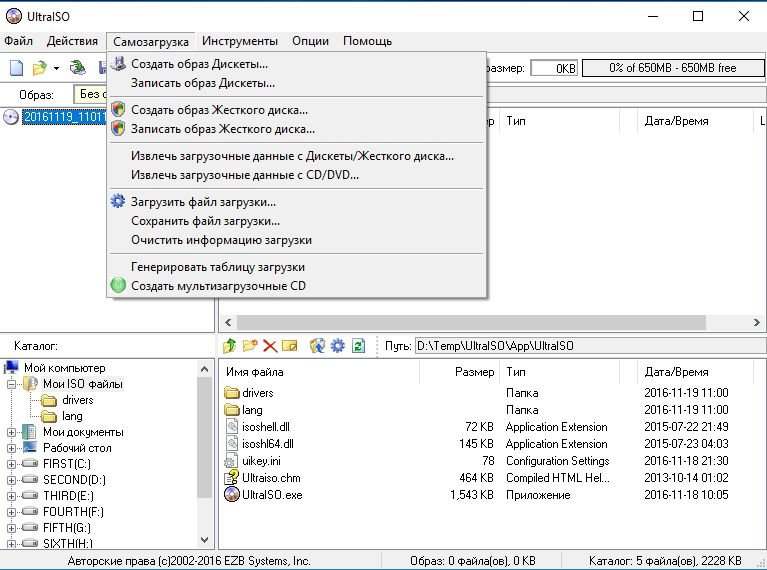The image size is (767, 570).
Task: Click the disc icon of image 20161119_11011
Action: click(x=11, y=117)
